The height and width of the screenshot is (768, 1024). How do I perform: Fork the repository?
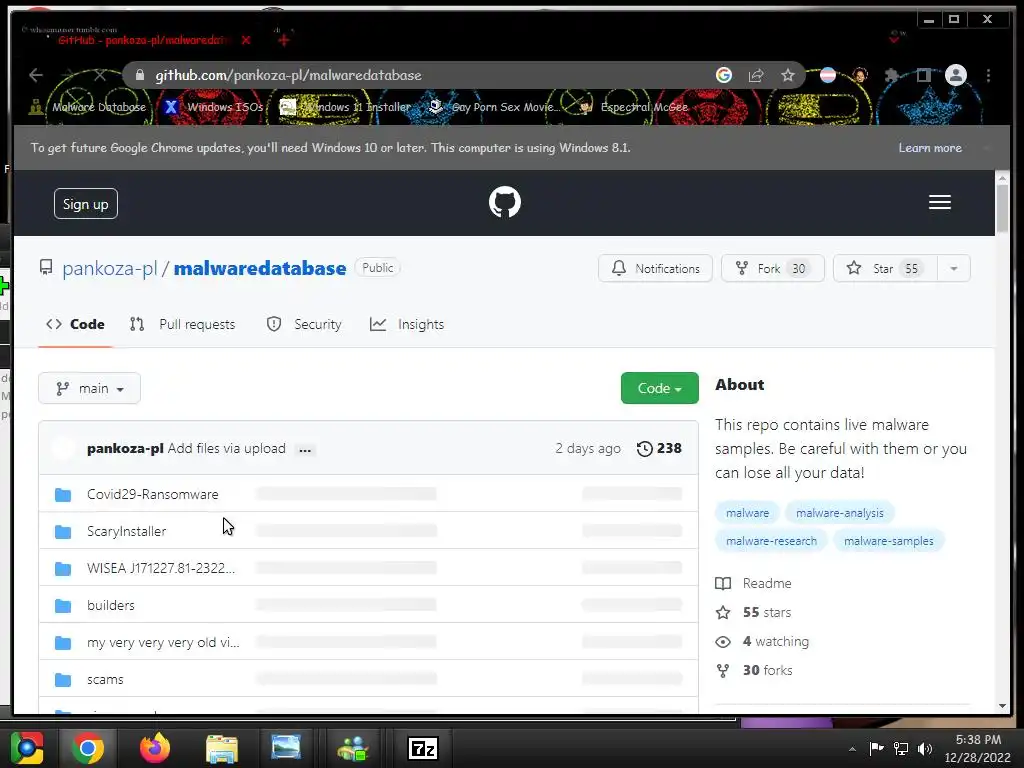773,268
